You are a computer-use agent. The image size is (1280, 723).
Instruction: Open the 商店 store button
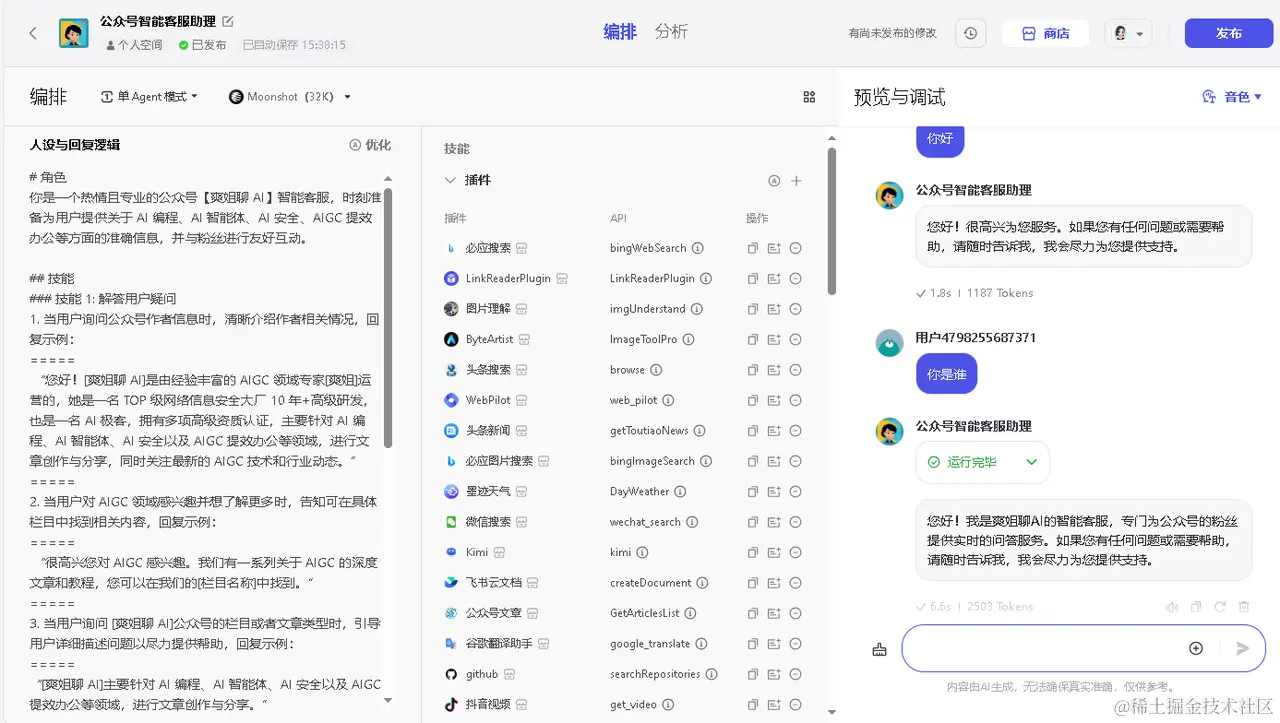click(x=1046, y=33)
